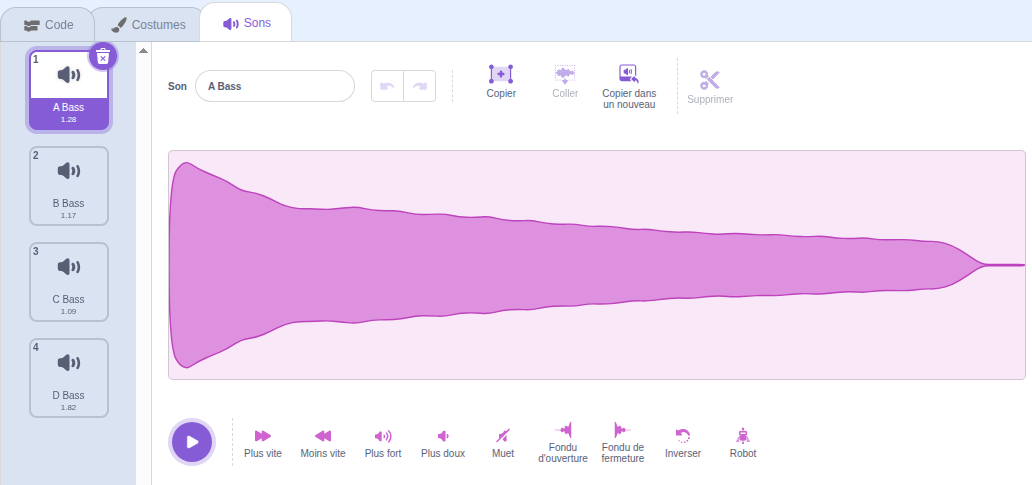1032x485 pixels.
Task: Select the C Bass sound thumbnail
Action: [68, 281]
